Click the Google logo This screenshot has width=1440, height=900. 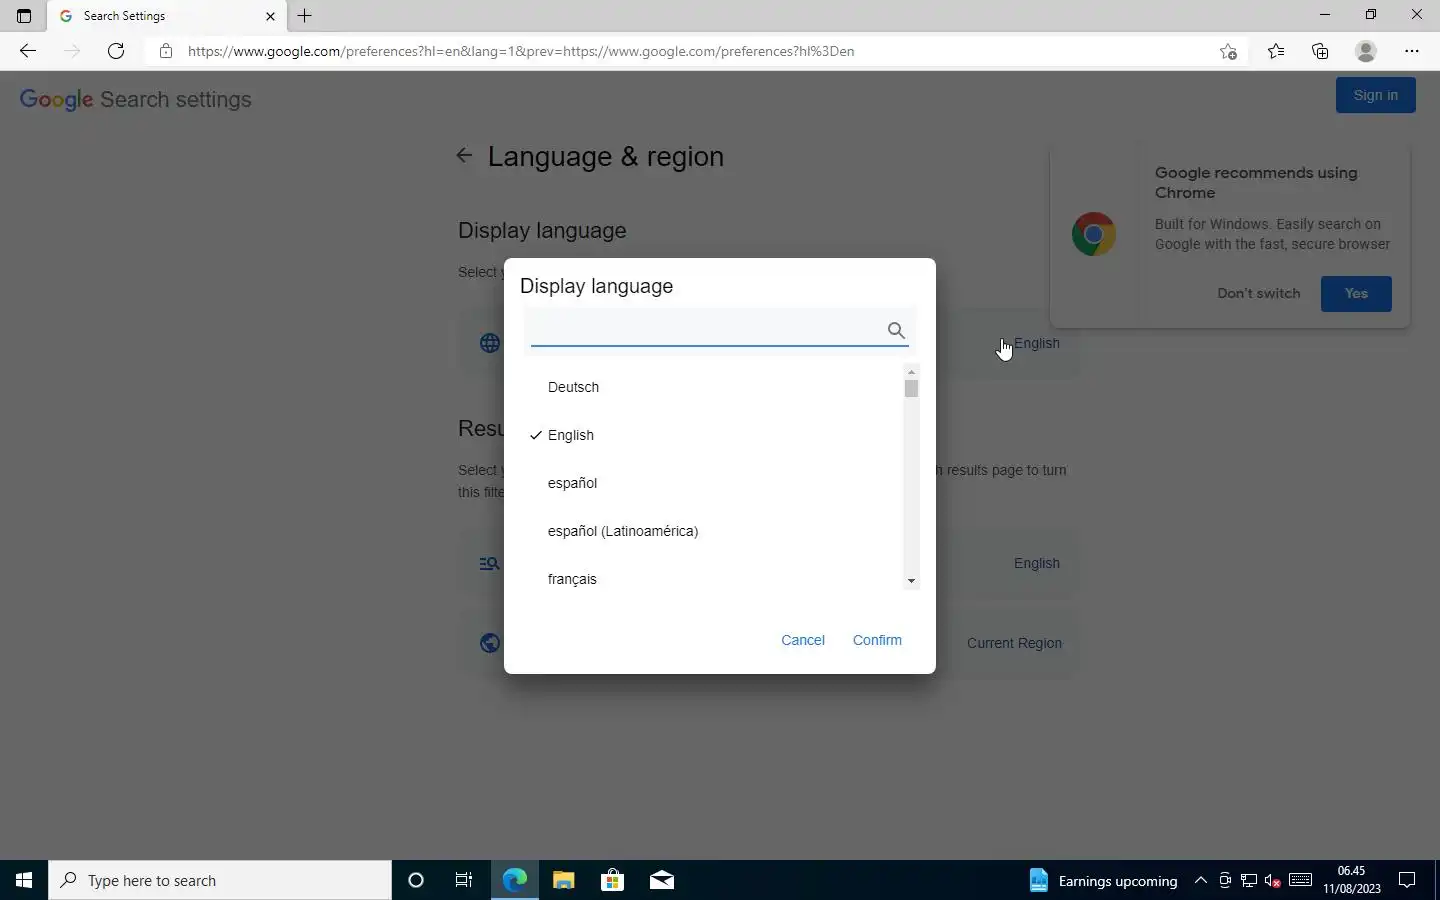pyautogui.click(x=56, y=100)
